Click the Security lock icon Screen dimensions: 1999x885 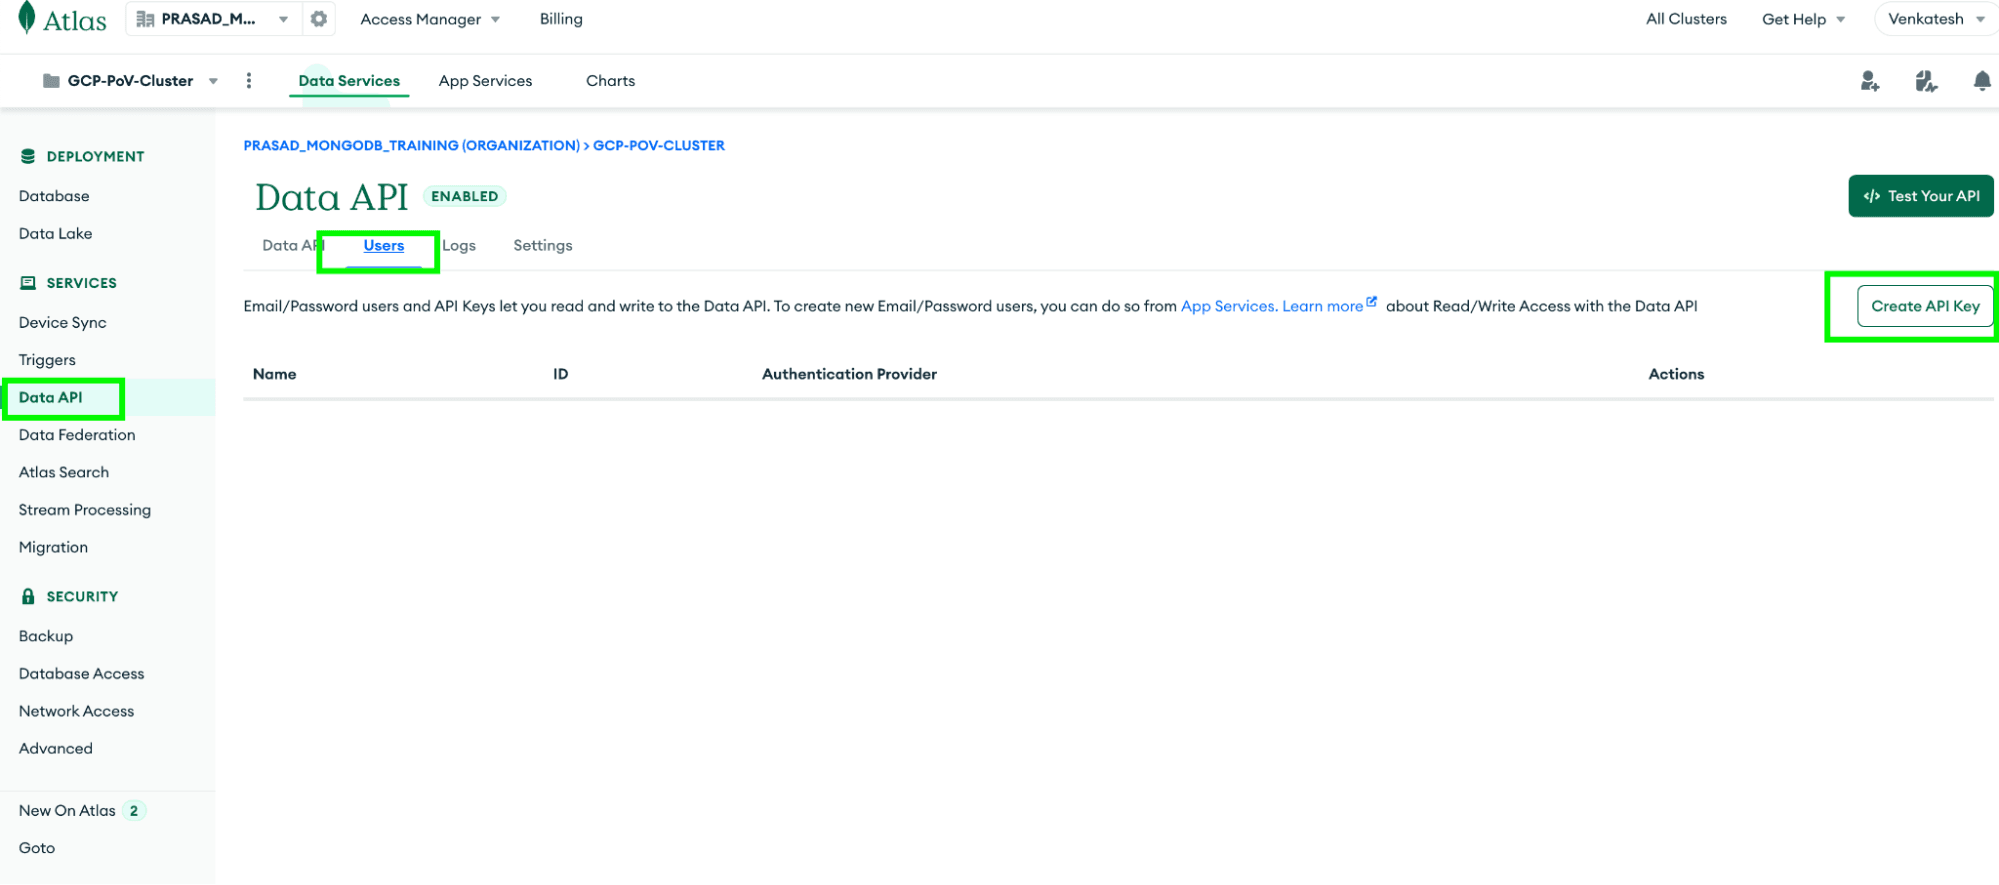coord(28,596)
